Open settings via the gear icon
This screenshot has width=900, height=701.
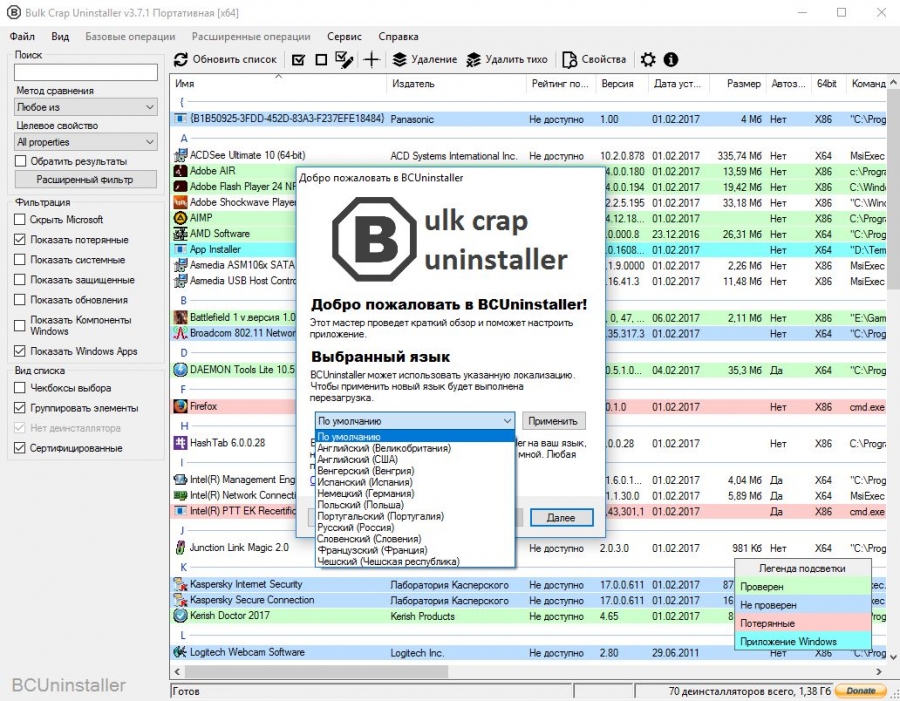coord(648,60)
